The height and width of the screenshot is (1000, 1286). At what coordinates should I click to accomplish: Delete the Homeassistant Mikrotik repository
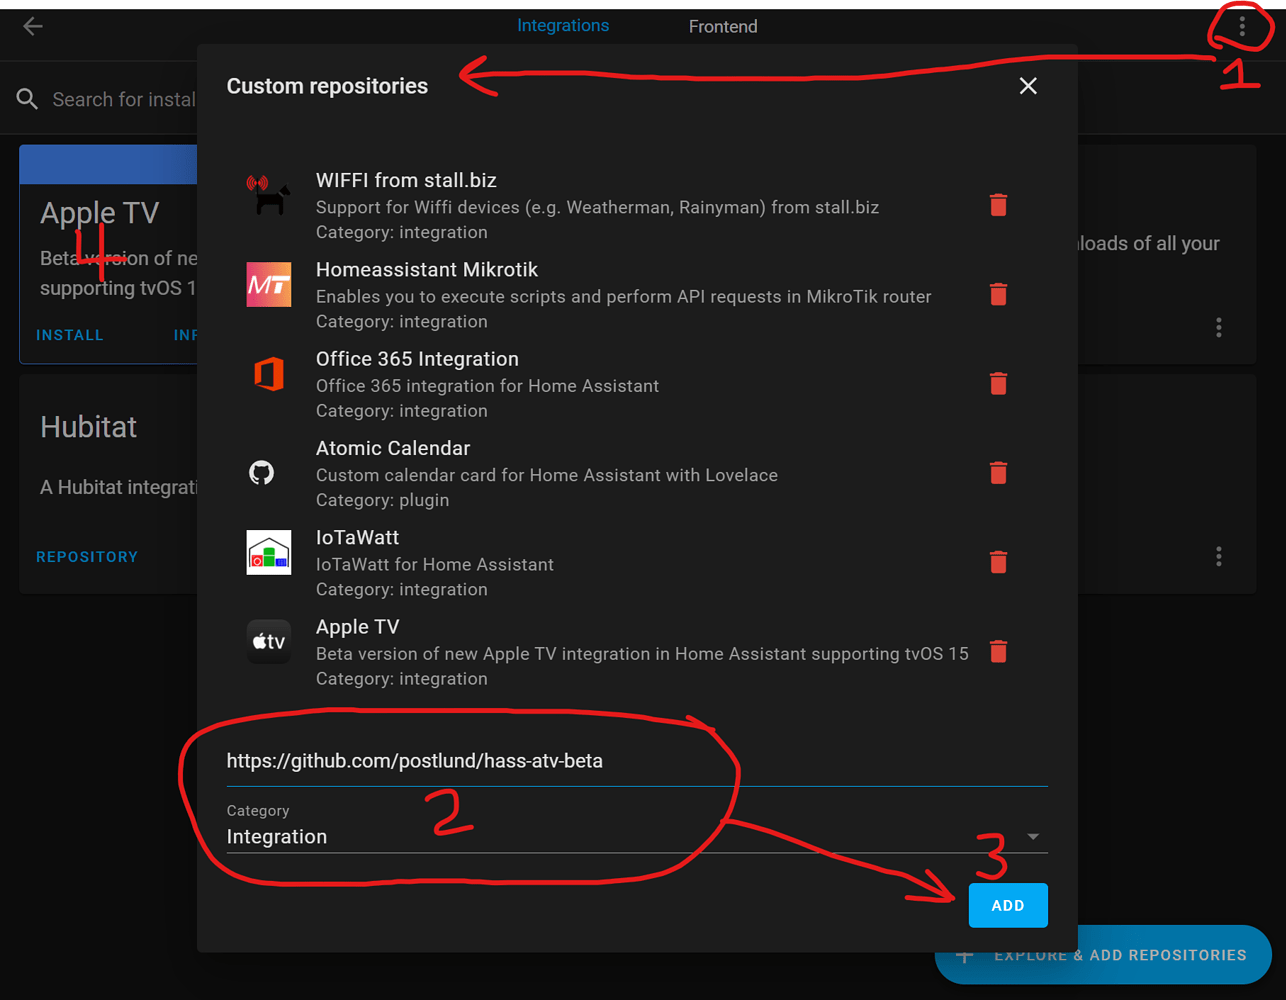tap(998, 294)
